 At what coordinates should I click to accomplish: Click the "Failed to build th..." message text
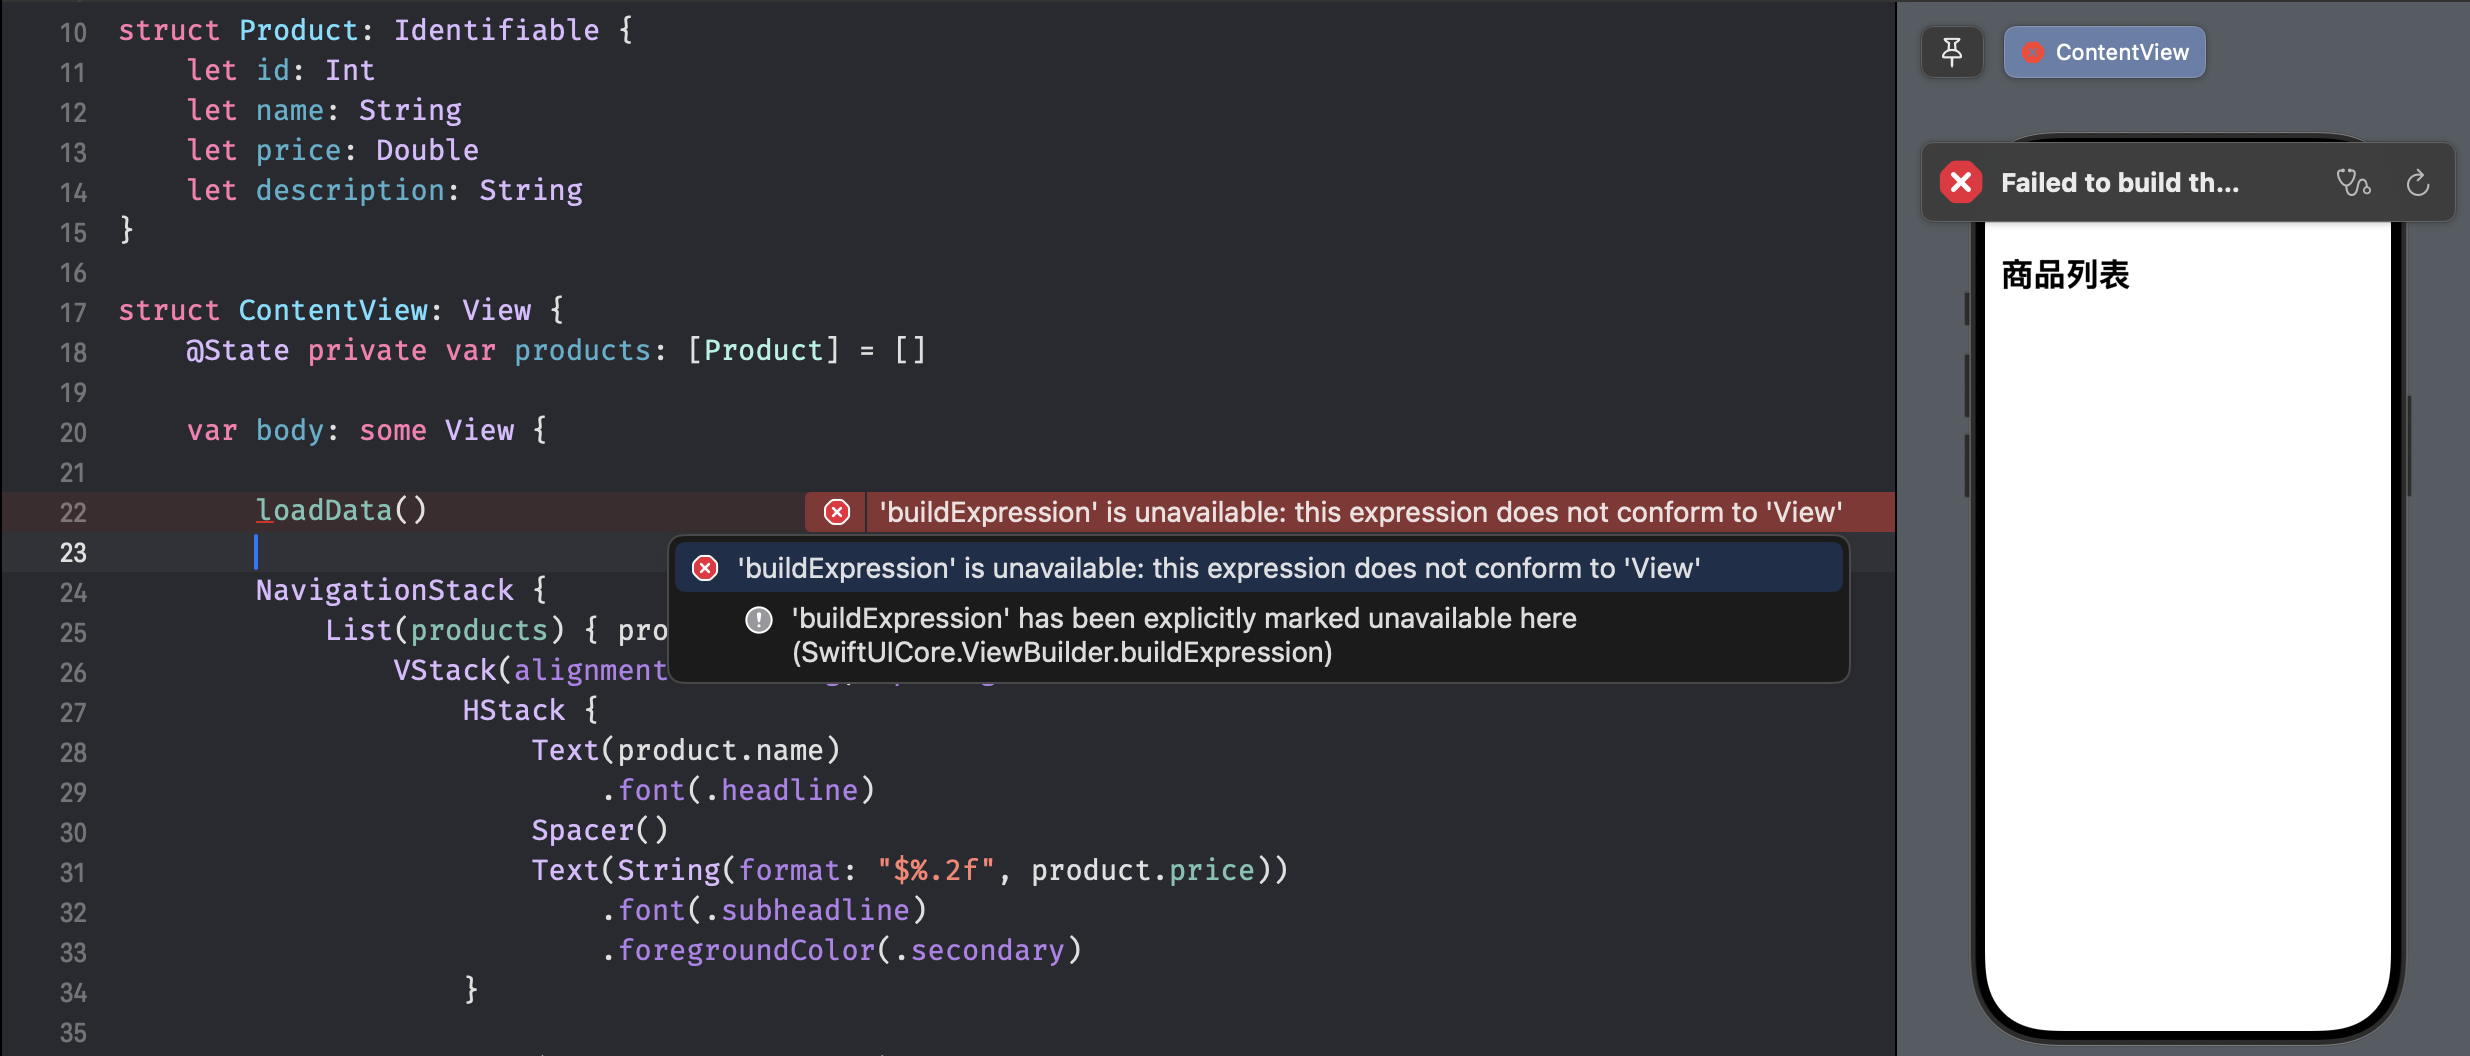click(x=2119, y=183)
